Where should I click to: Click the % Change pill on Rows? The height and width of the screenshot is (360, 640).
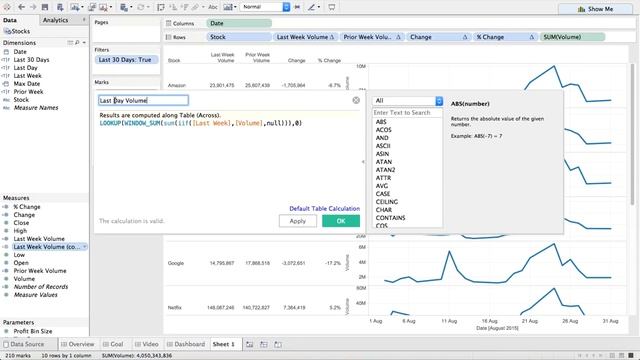click(x=505, y=37)
